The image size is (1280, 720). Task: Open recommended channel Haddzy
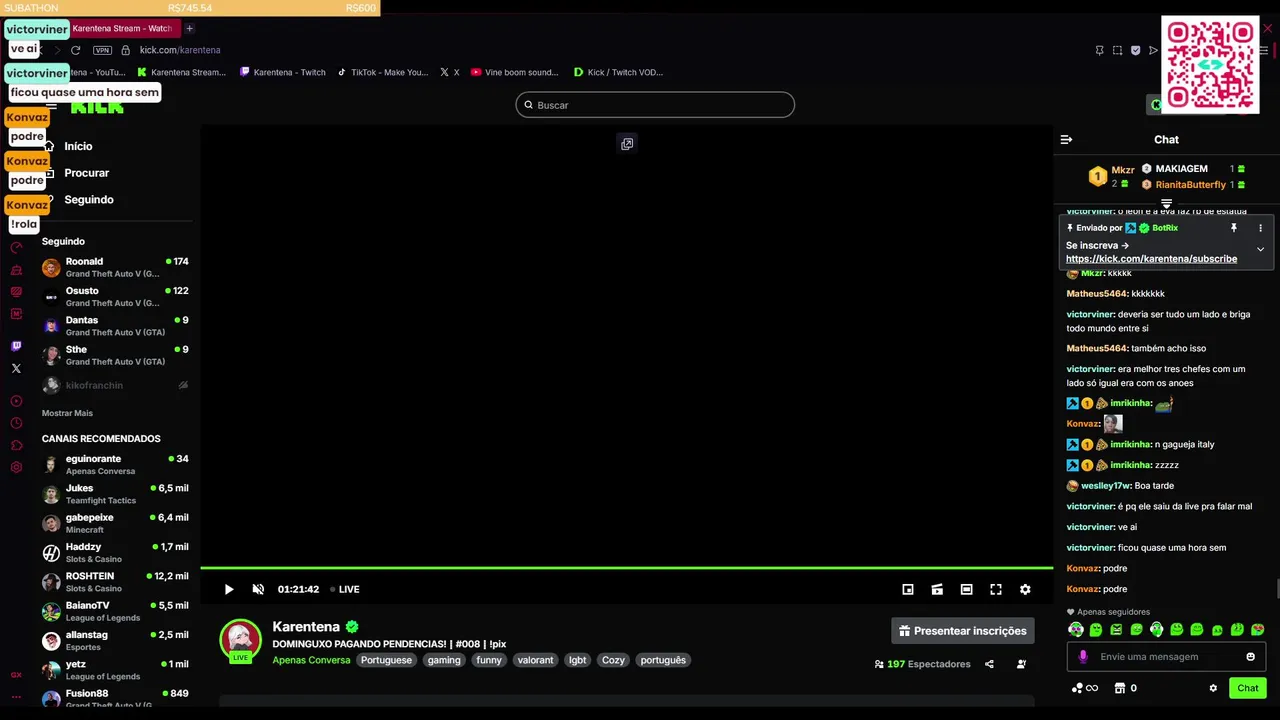115,552
